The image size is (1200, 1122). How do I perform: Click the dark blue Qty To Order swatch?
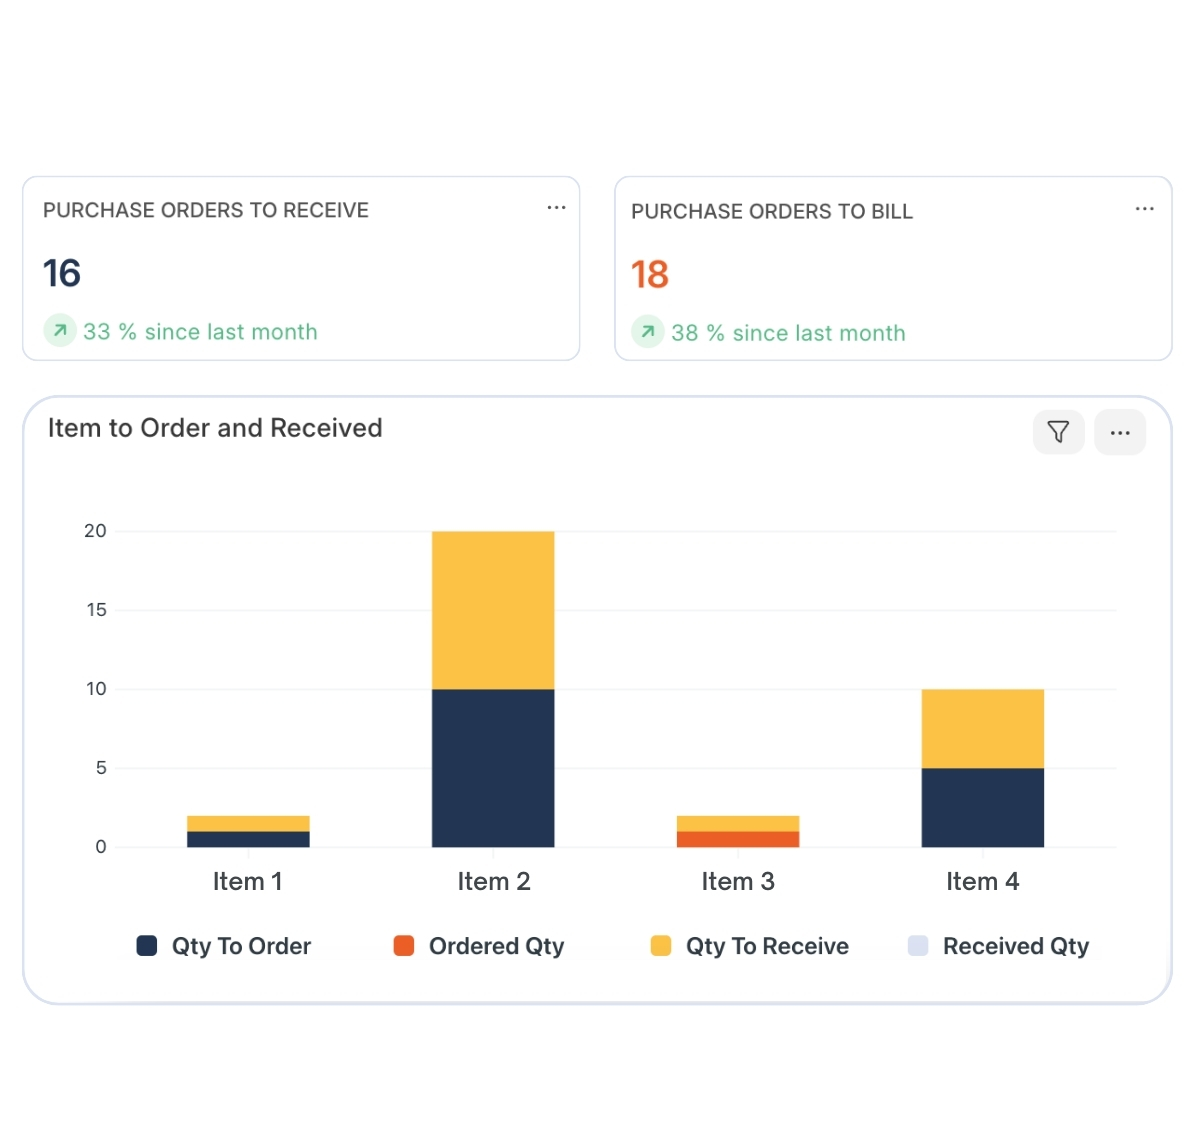coord(147,946)
